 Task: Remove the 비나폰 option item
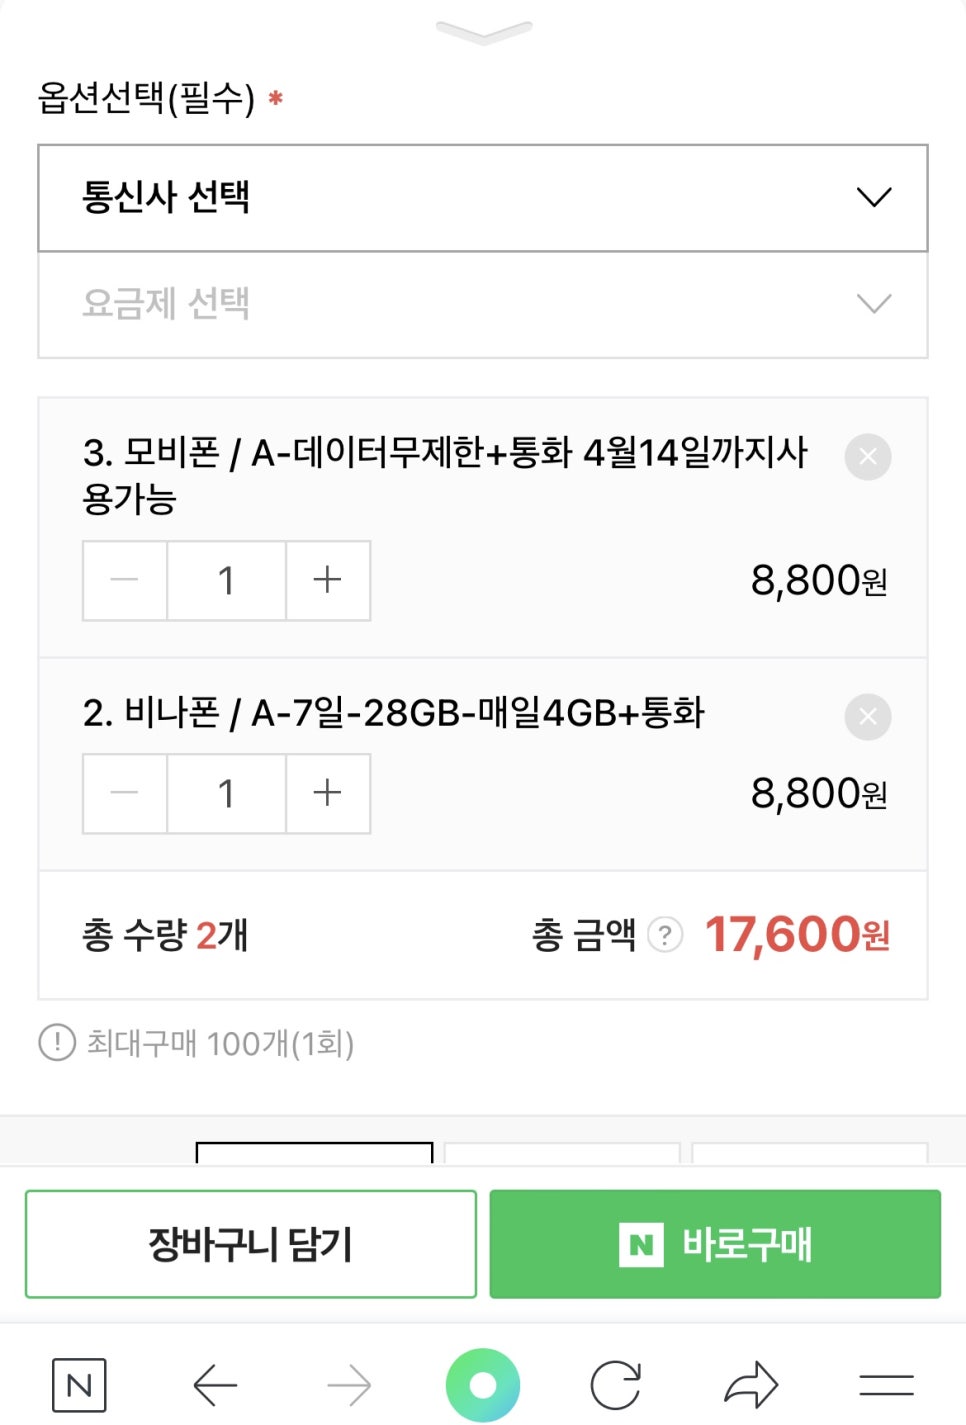[x=868, y=717]
